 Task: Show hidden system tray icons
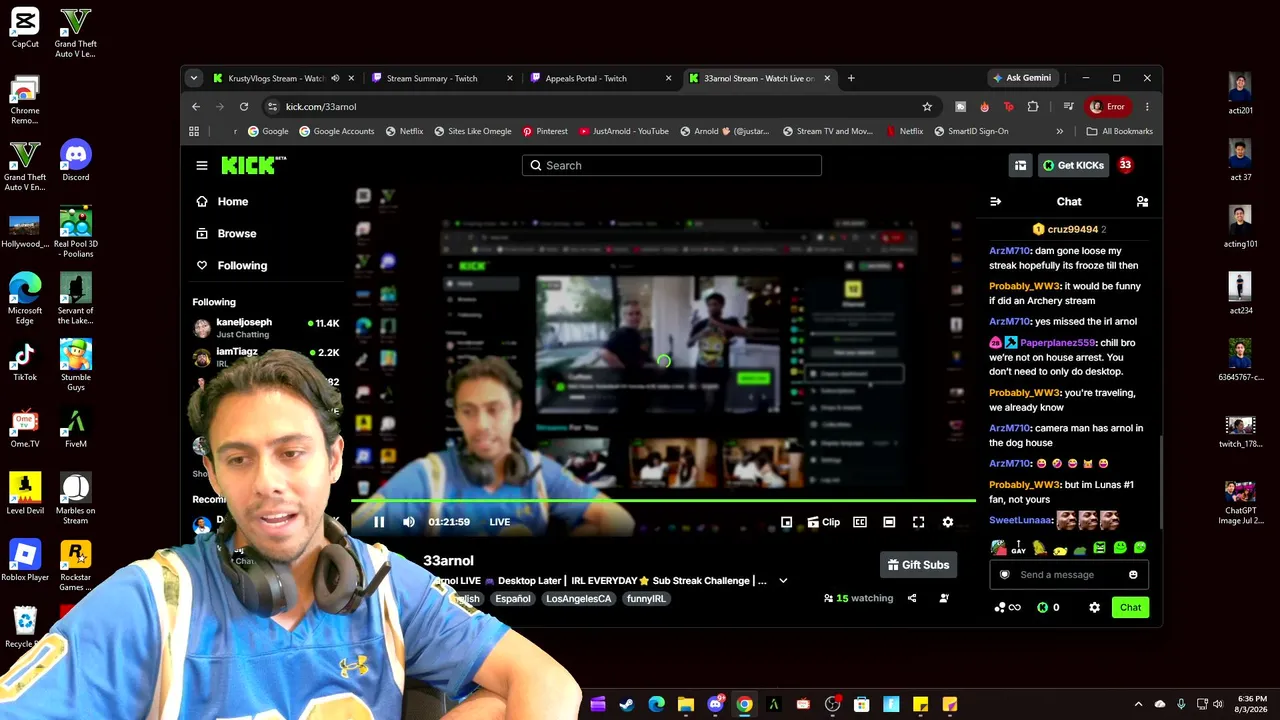1138,704
